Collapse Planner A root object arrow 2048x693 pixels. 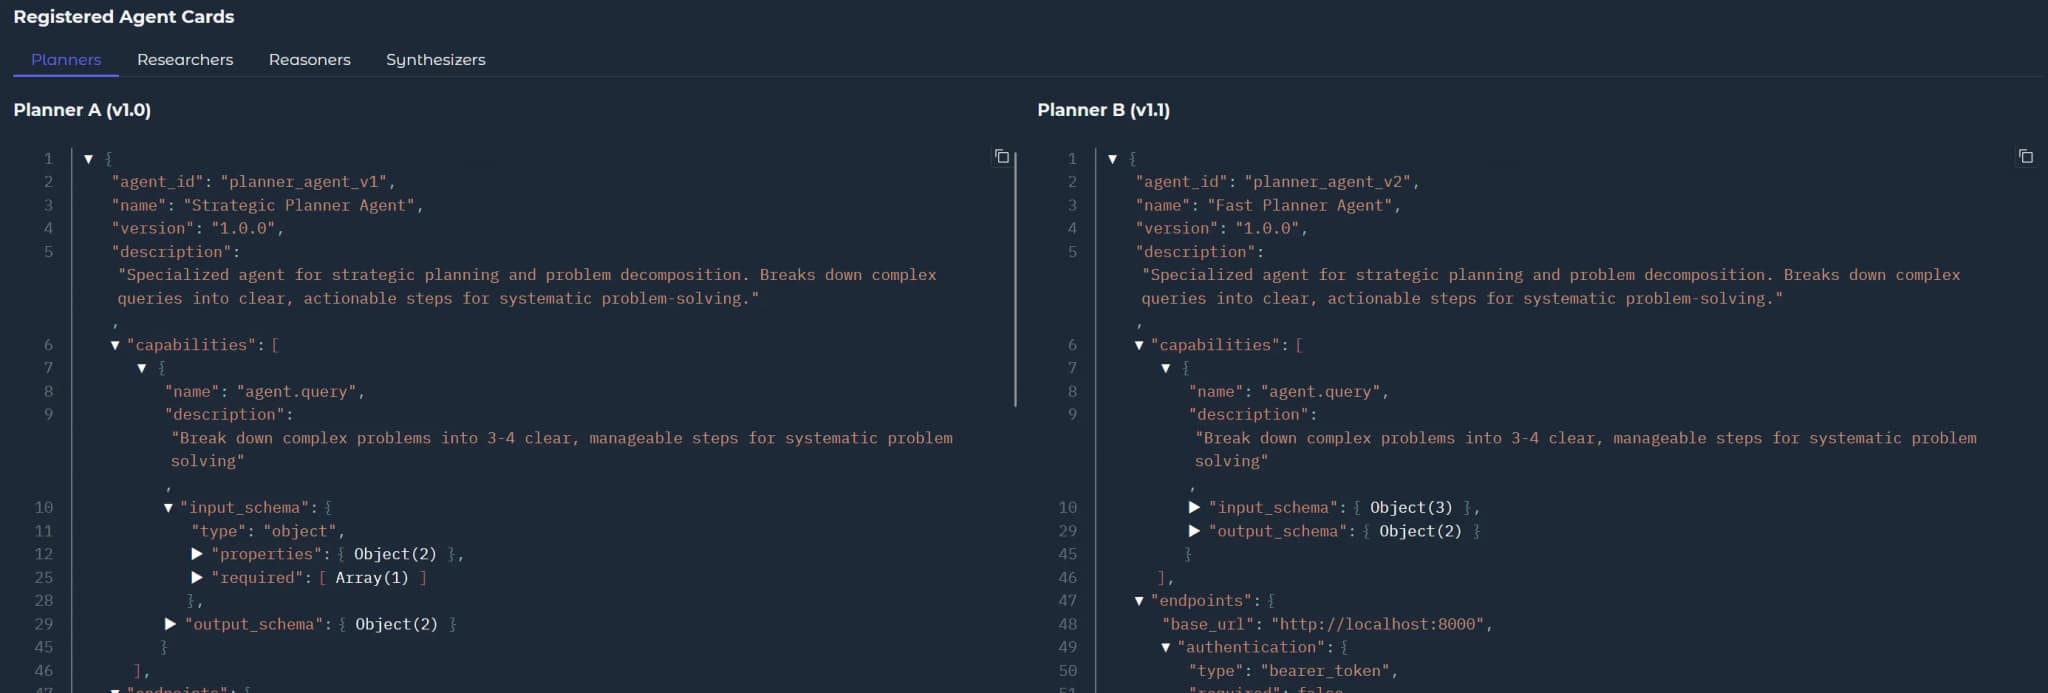(x=89, y=159)
